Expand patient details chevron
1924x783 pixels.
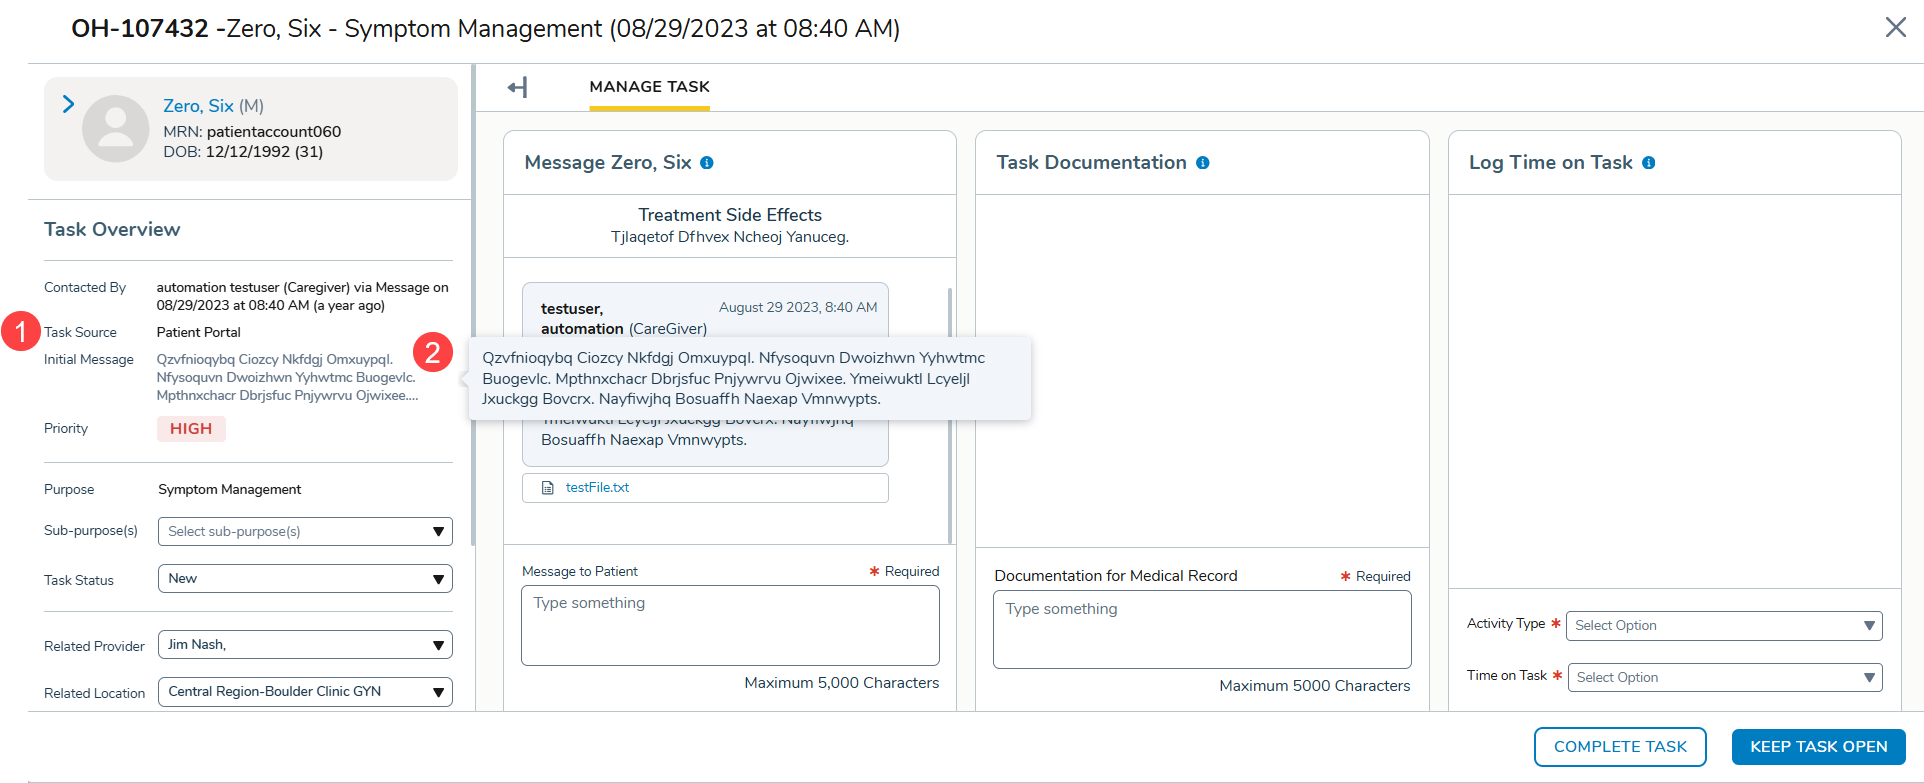click(x=68, y=104)
